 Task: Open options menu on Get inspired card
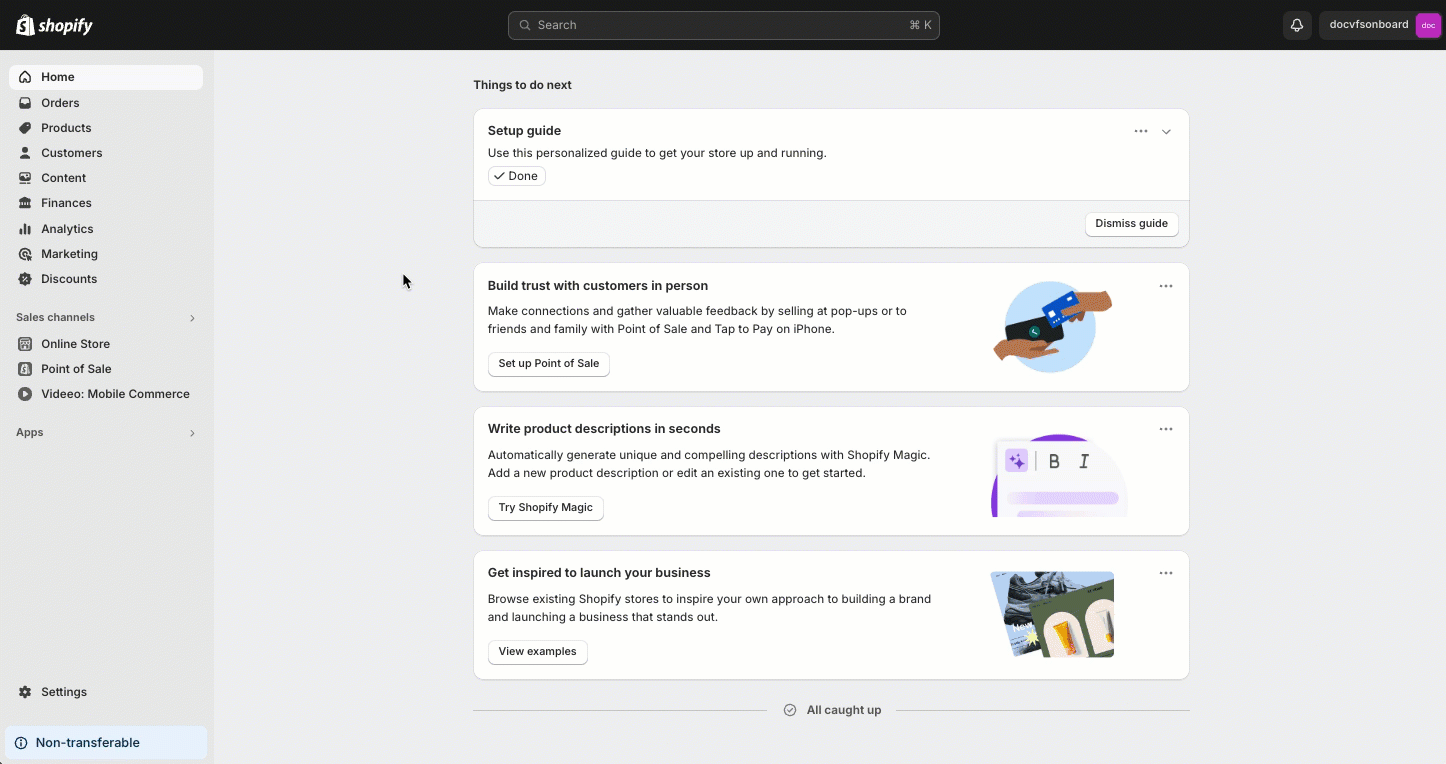(1165, 573)
